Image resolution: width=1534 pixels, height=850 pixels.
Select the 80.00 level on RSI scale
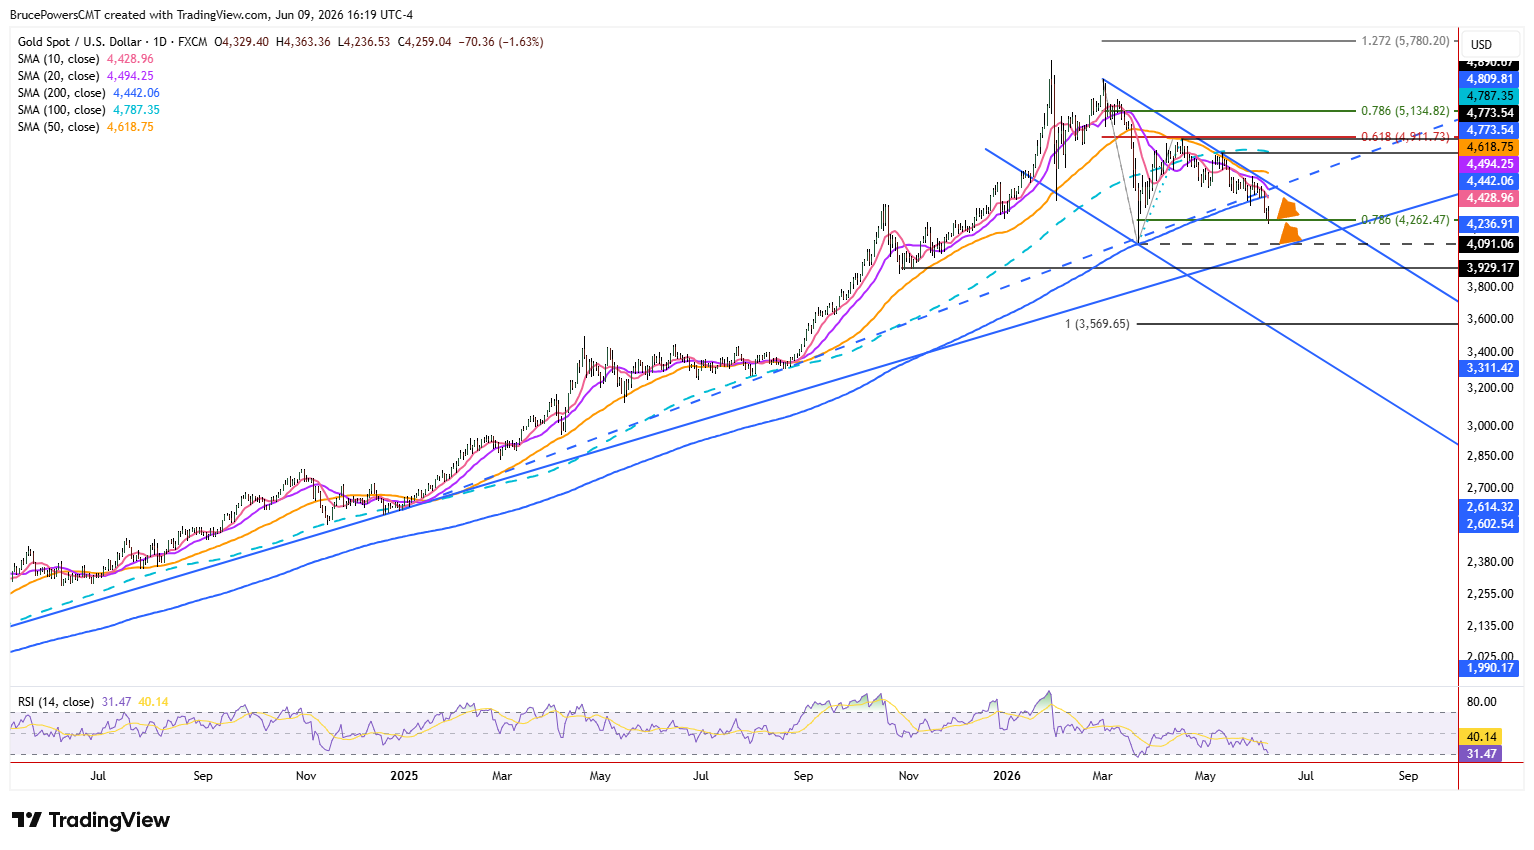tap(1482, 702)
